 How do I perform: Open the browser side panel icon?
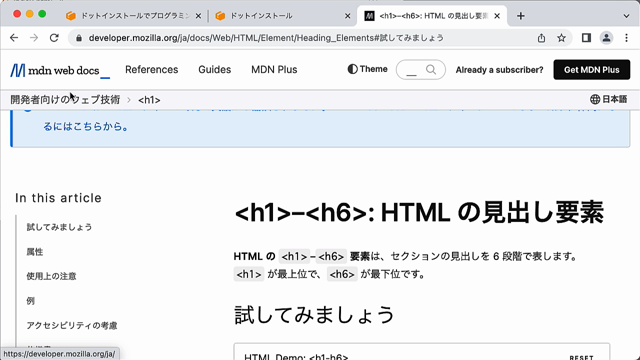pos(586,38)
